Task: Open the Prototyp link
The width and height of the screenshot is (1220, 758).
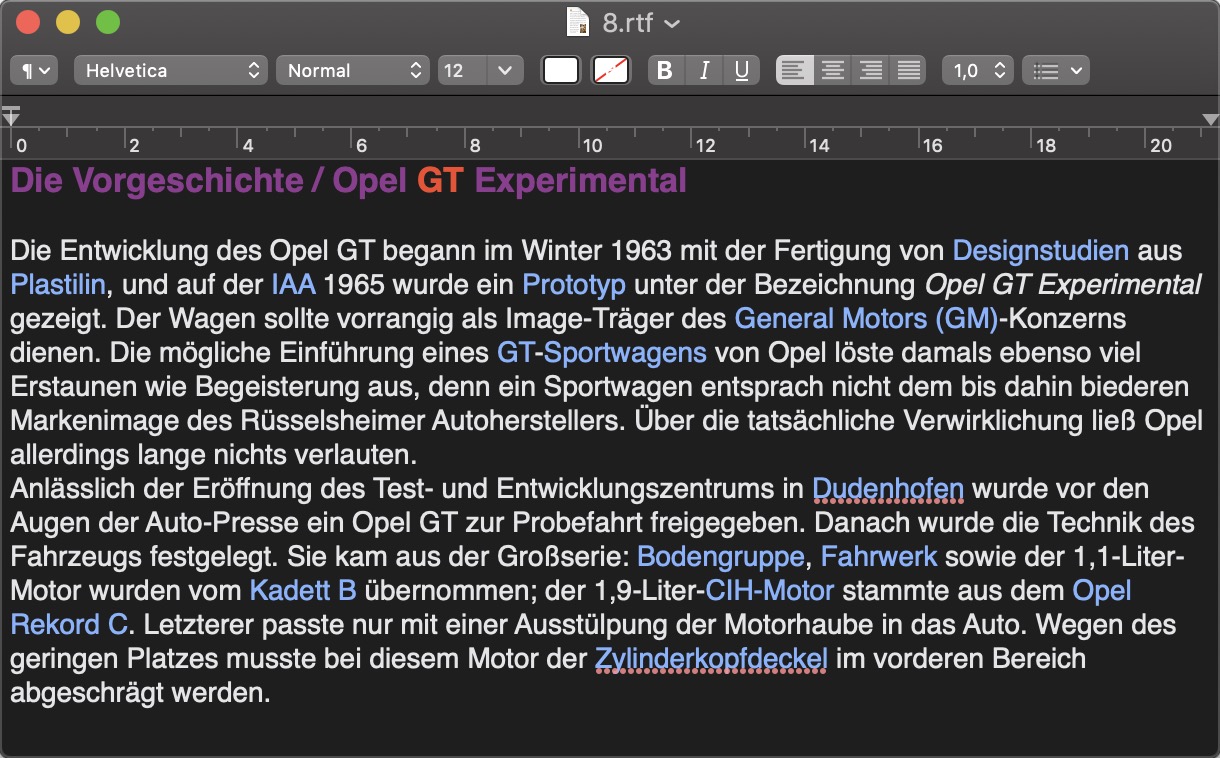Action: [x=574, y=284]
